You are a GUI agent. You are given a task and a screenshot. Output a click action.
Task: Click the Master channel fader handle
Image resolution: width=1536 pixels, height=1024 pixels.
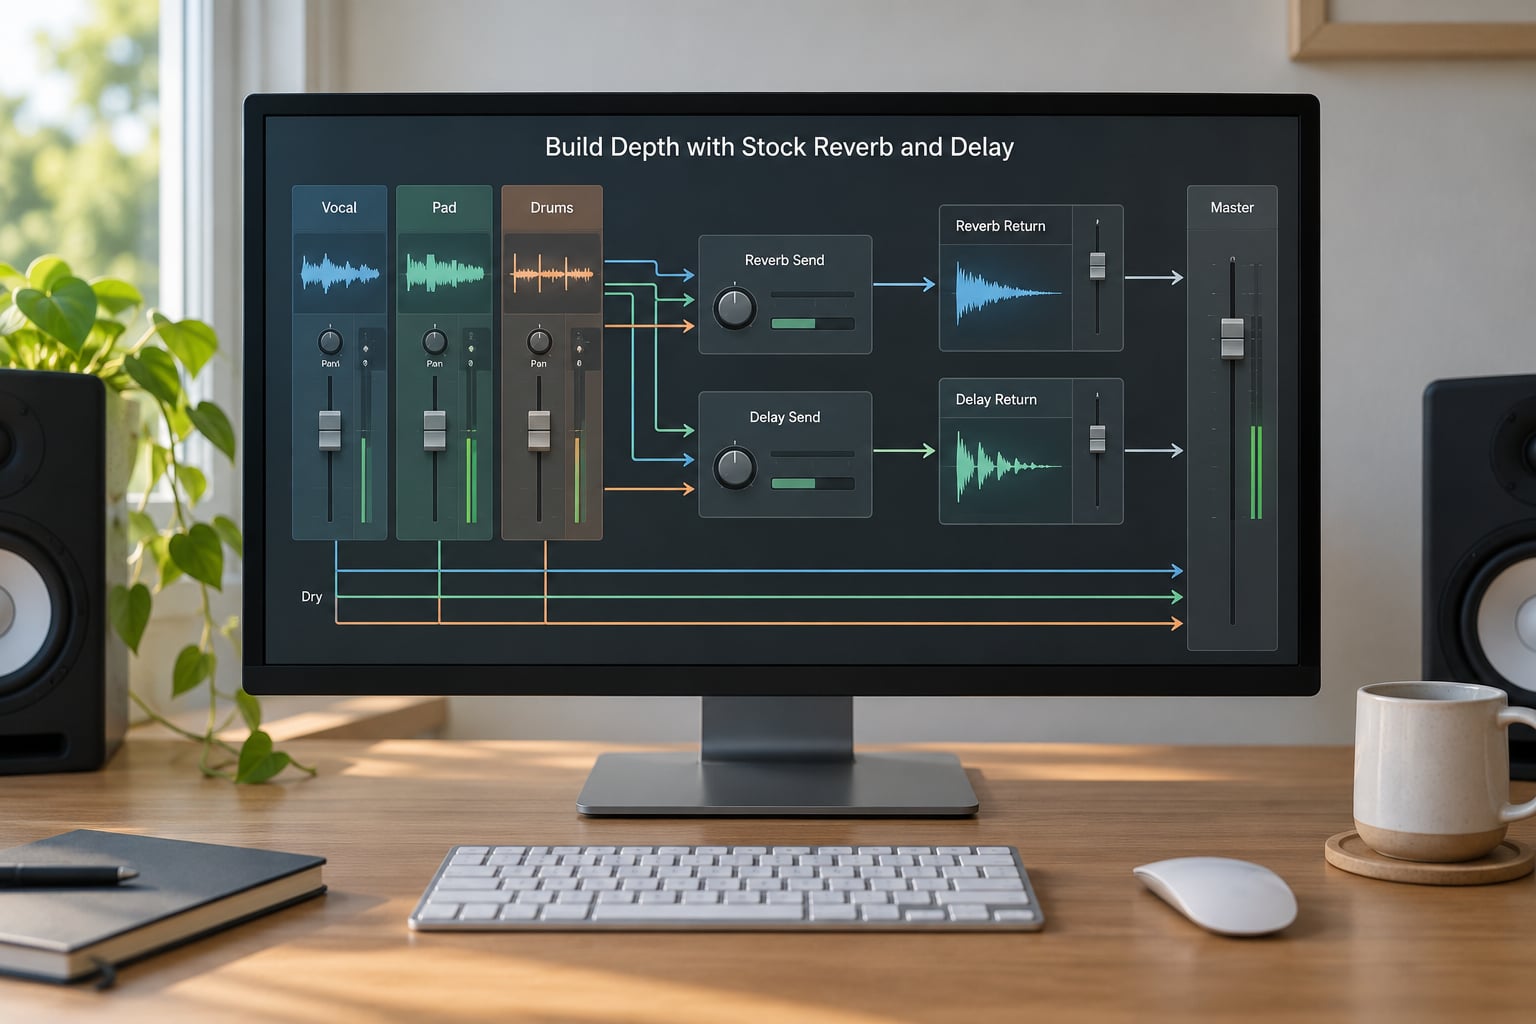coord(1232,338)
